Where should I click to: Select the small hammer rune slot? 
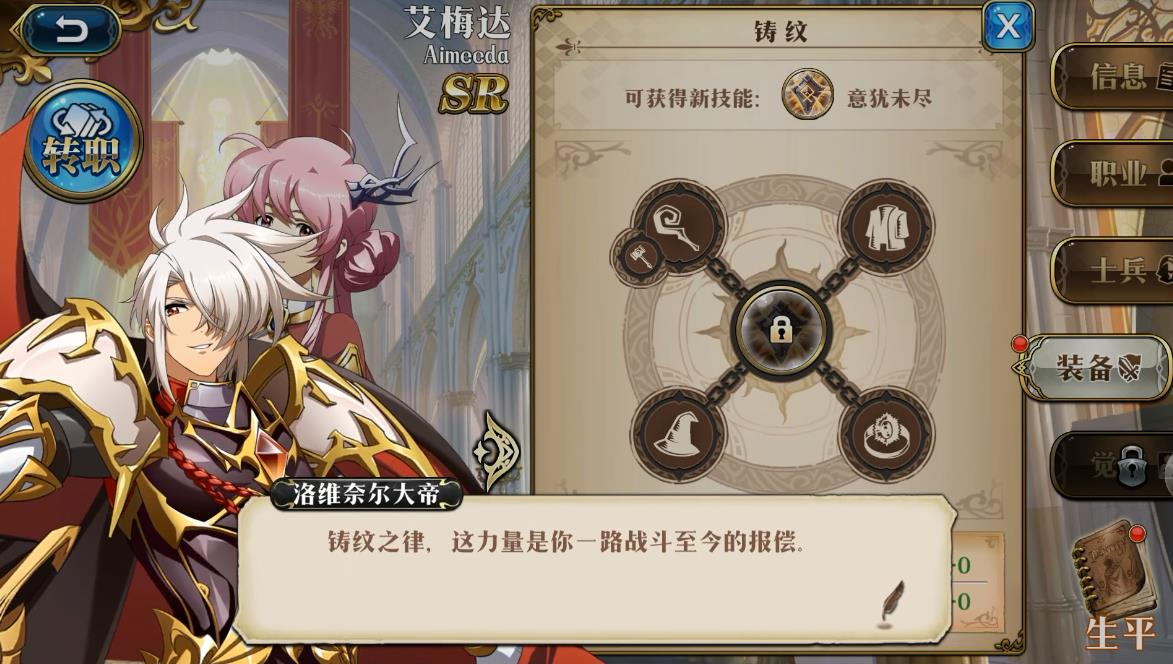(640, 256)
